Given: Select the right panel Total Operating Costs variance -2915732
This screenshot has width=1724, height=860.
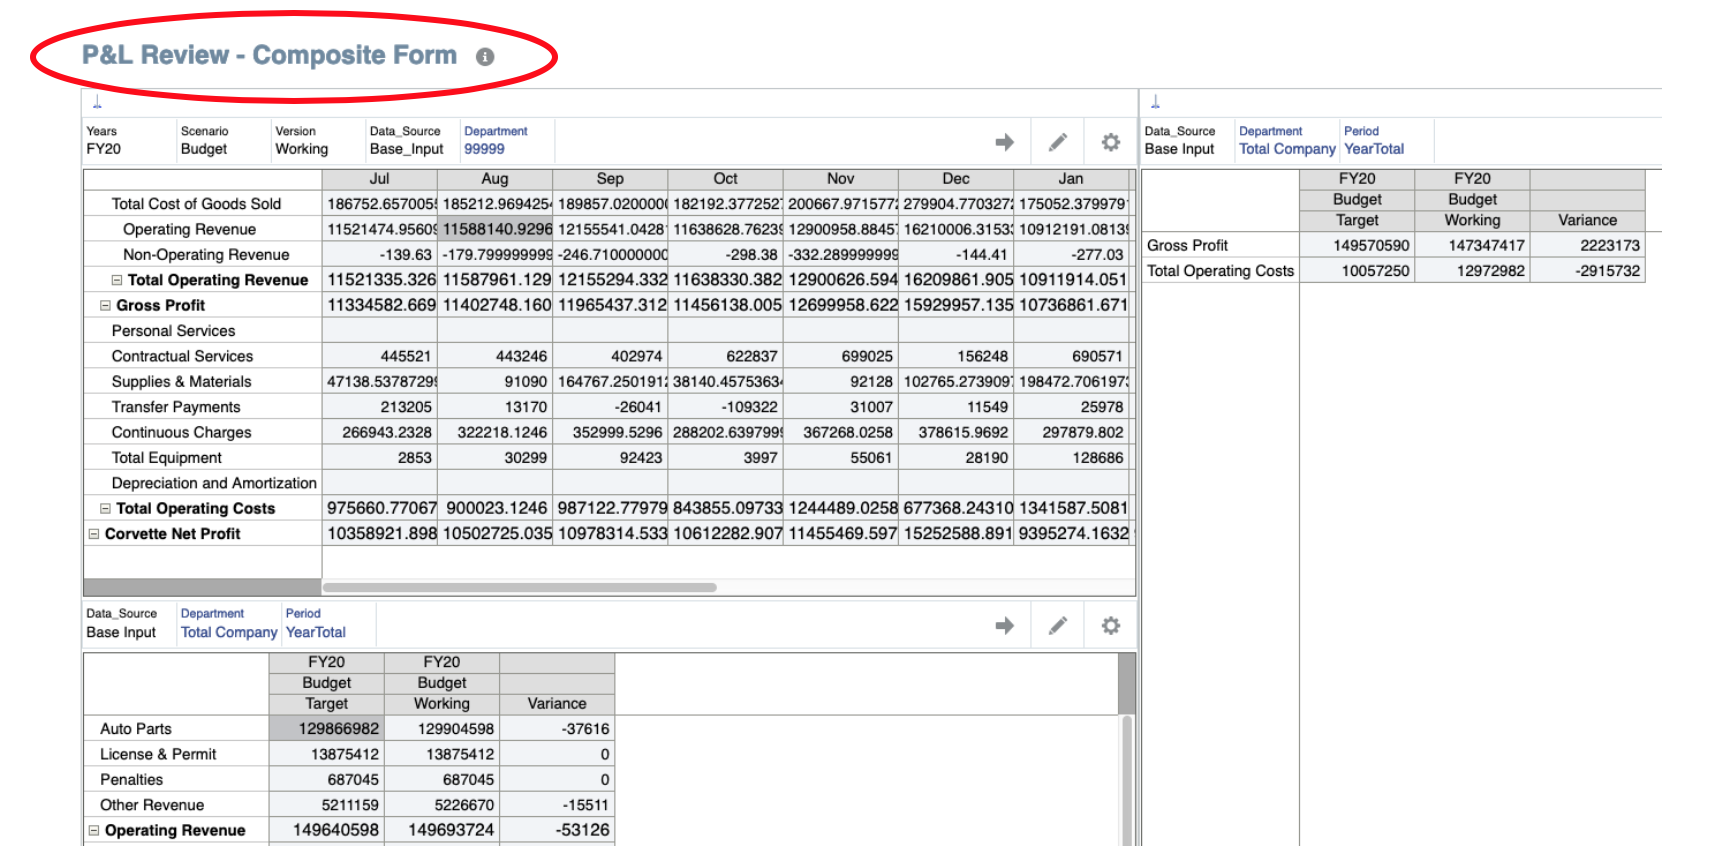Looking at the screenshot, I should [1587, 271].
